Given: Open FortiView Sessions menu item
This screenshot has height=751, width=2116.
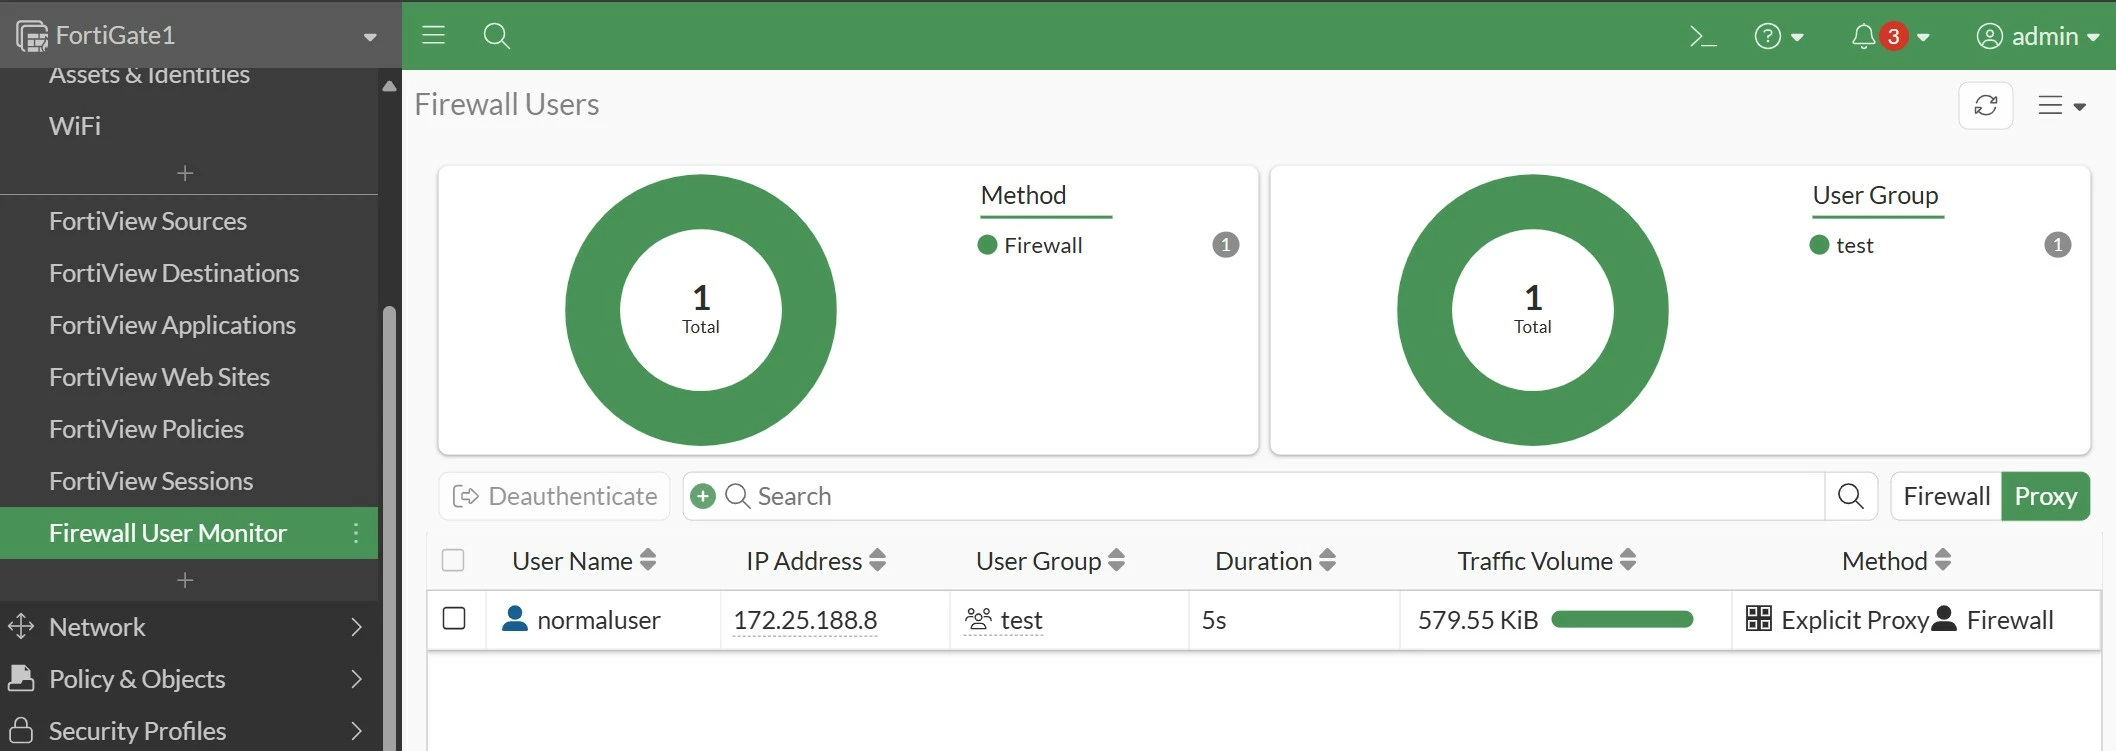Looking at the screenshot, I should (x=151, y=481).
